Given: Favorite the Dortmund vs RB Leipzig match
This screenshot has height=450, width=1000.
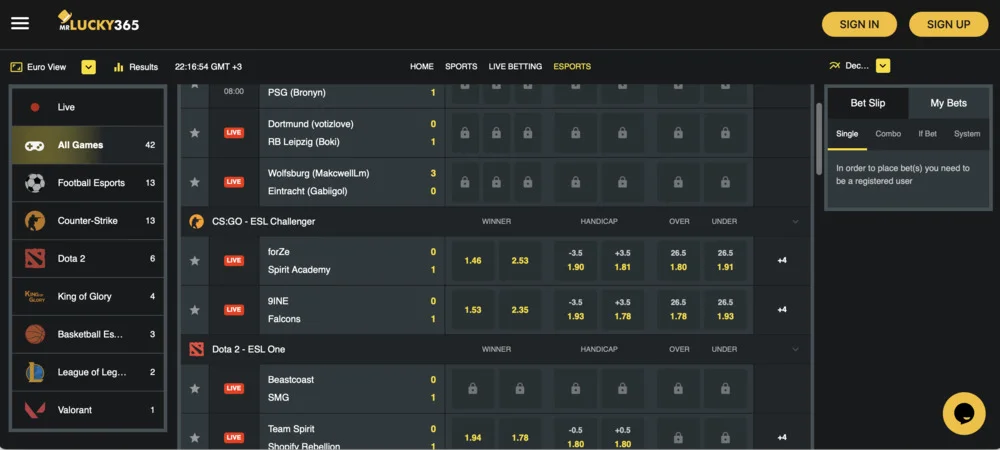Looking at the screenshot, I should click(x=195, y=133).
